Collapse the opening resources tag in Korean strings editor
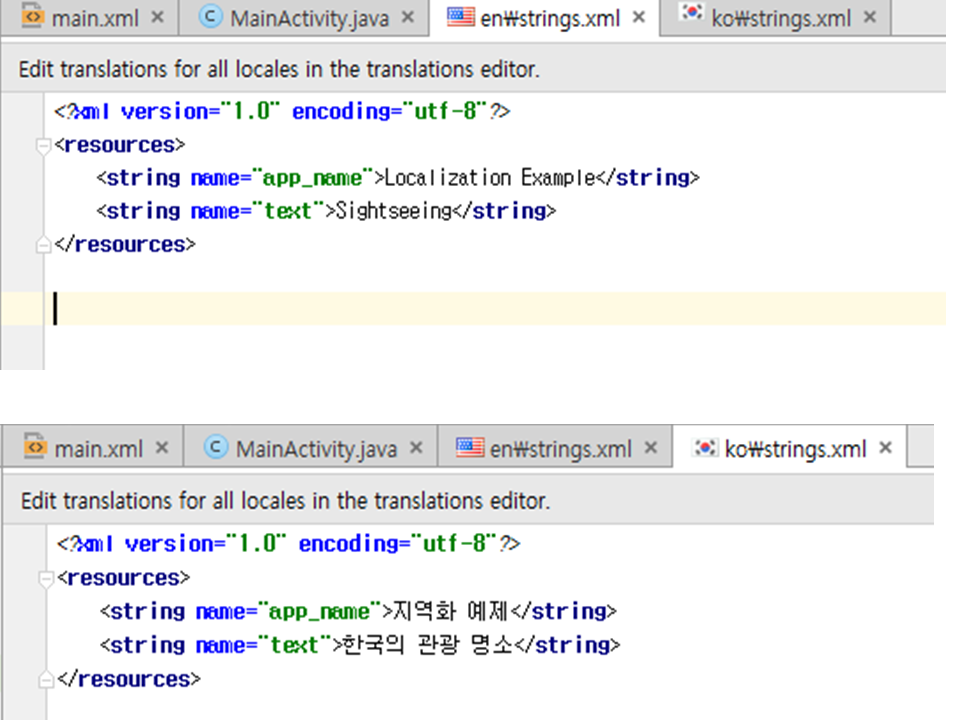Image resolution: width=960 pixels, height=720 pixels. (x=43, y=579)
